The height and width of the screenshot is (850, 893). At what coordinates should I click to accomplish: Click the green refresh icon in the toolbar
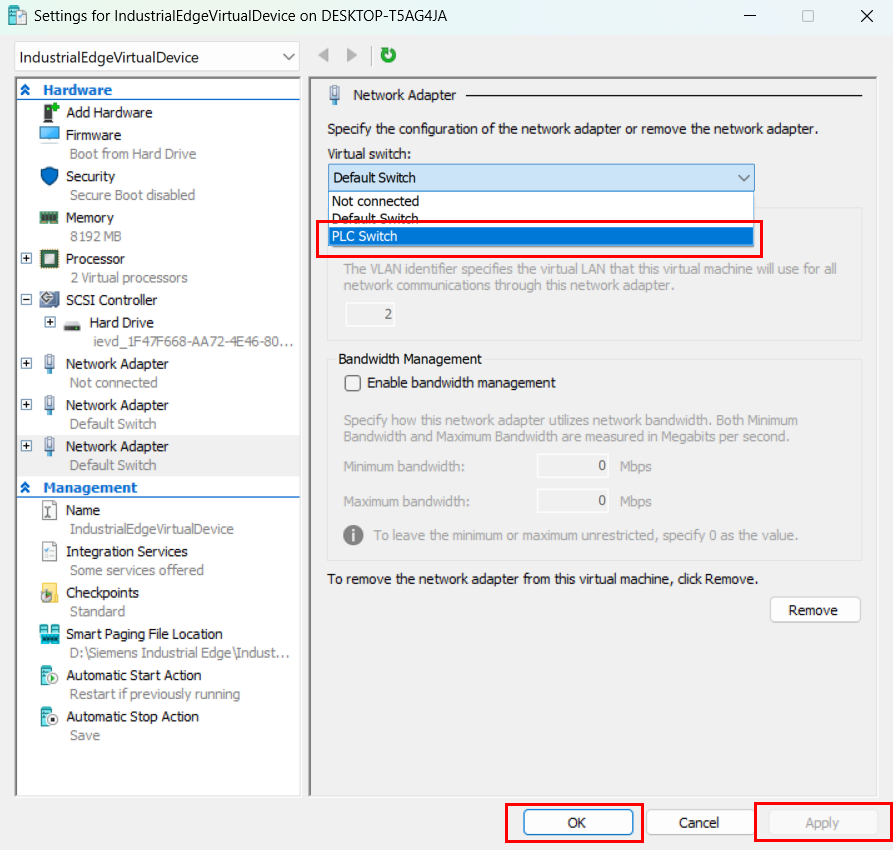point(387,56)
